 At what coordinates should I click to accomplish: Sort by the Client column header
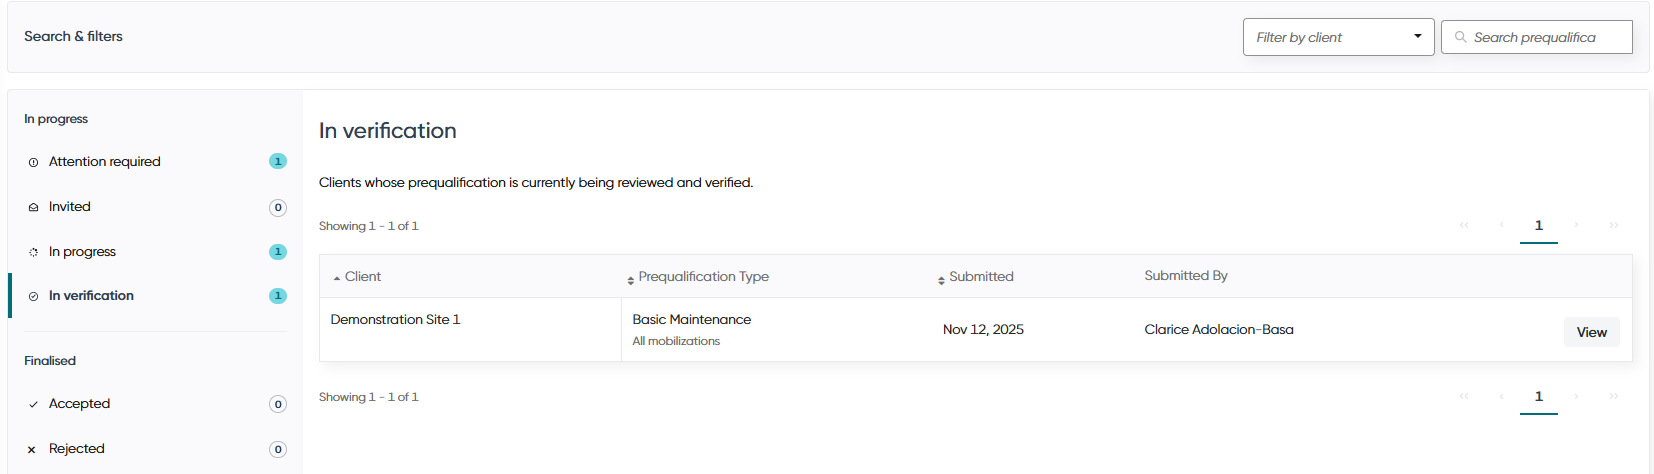[x=362, y=277]
